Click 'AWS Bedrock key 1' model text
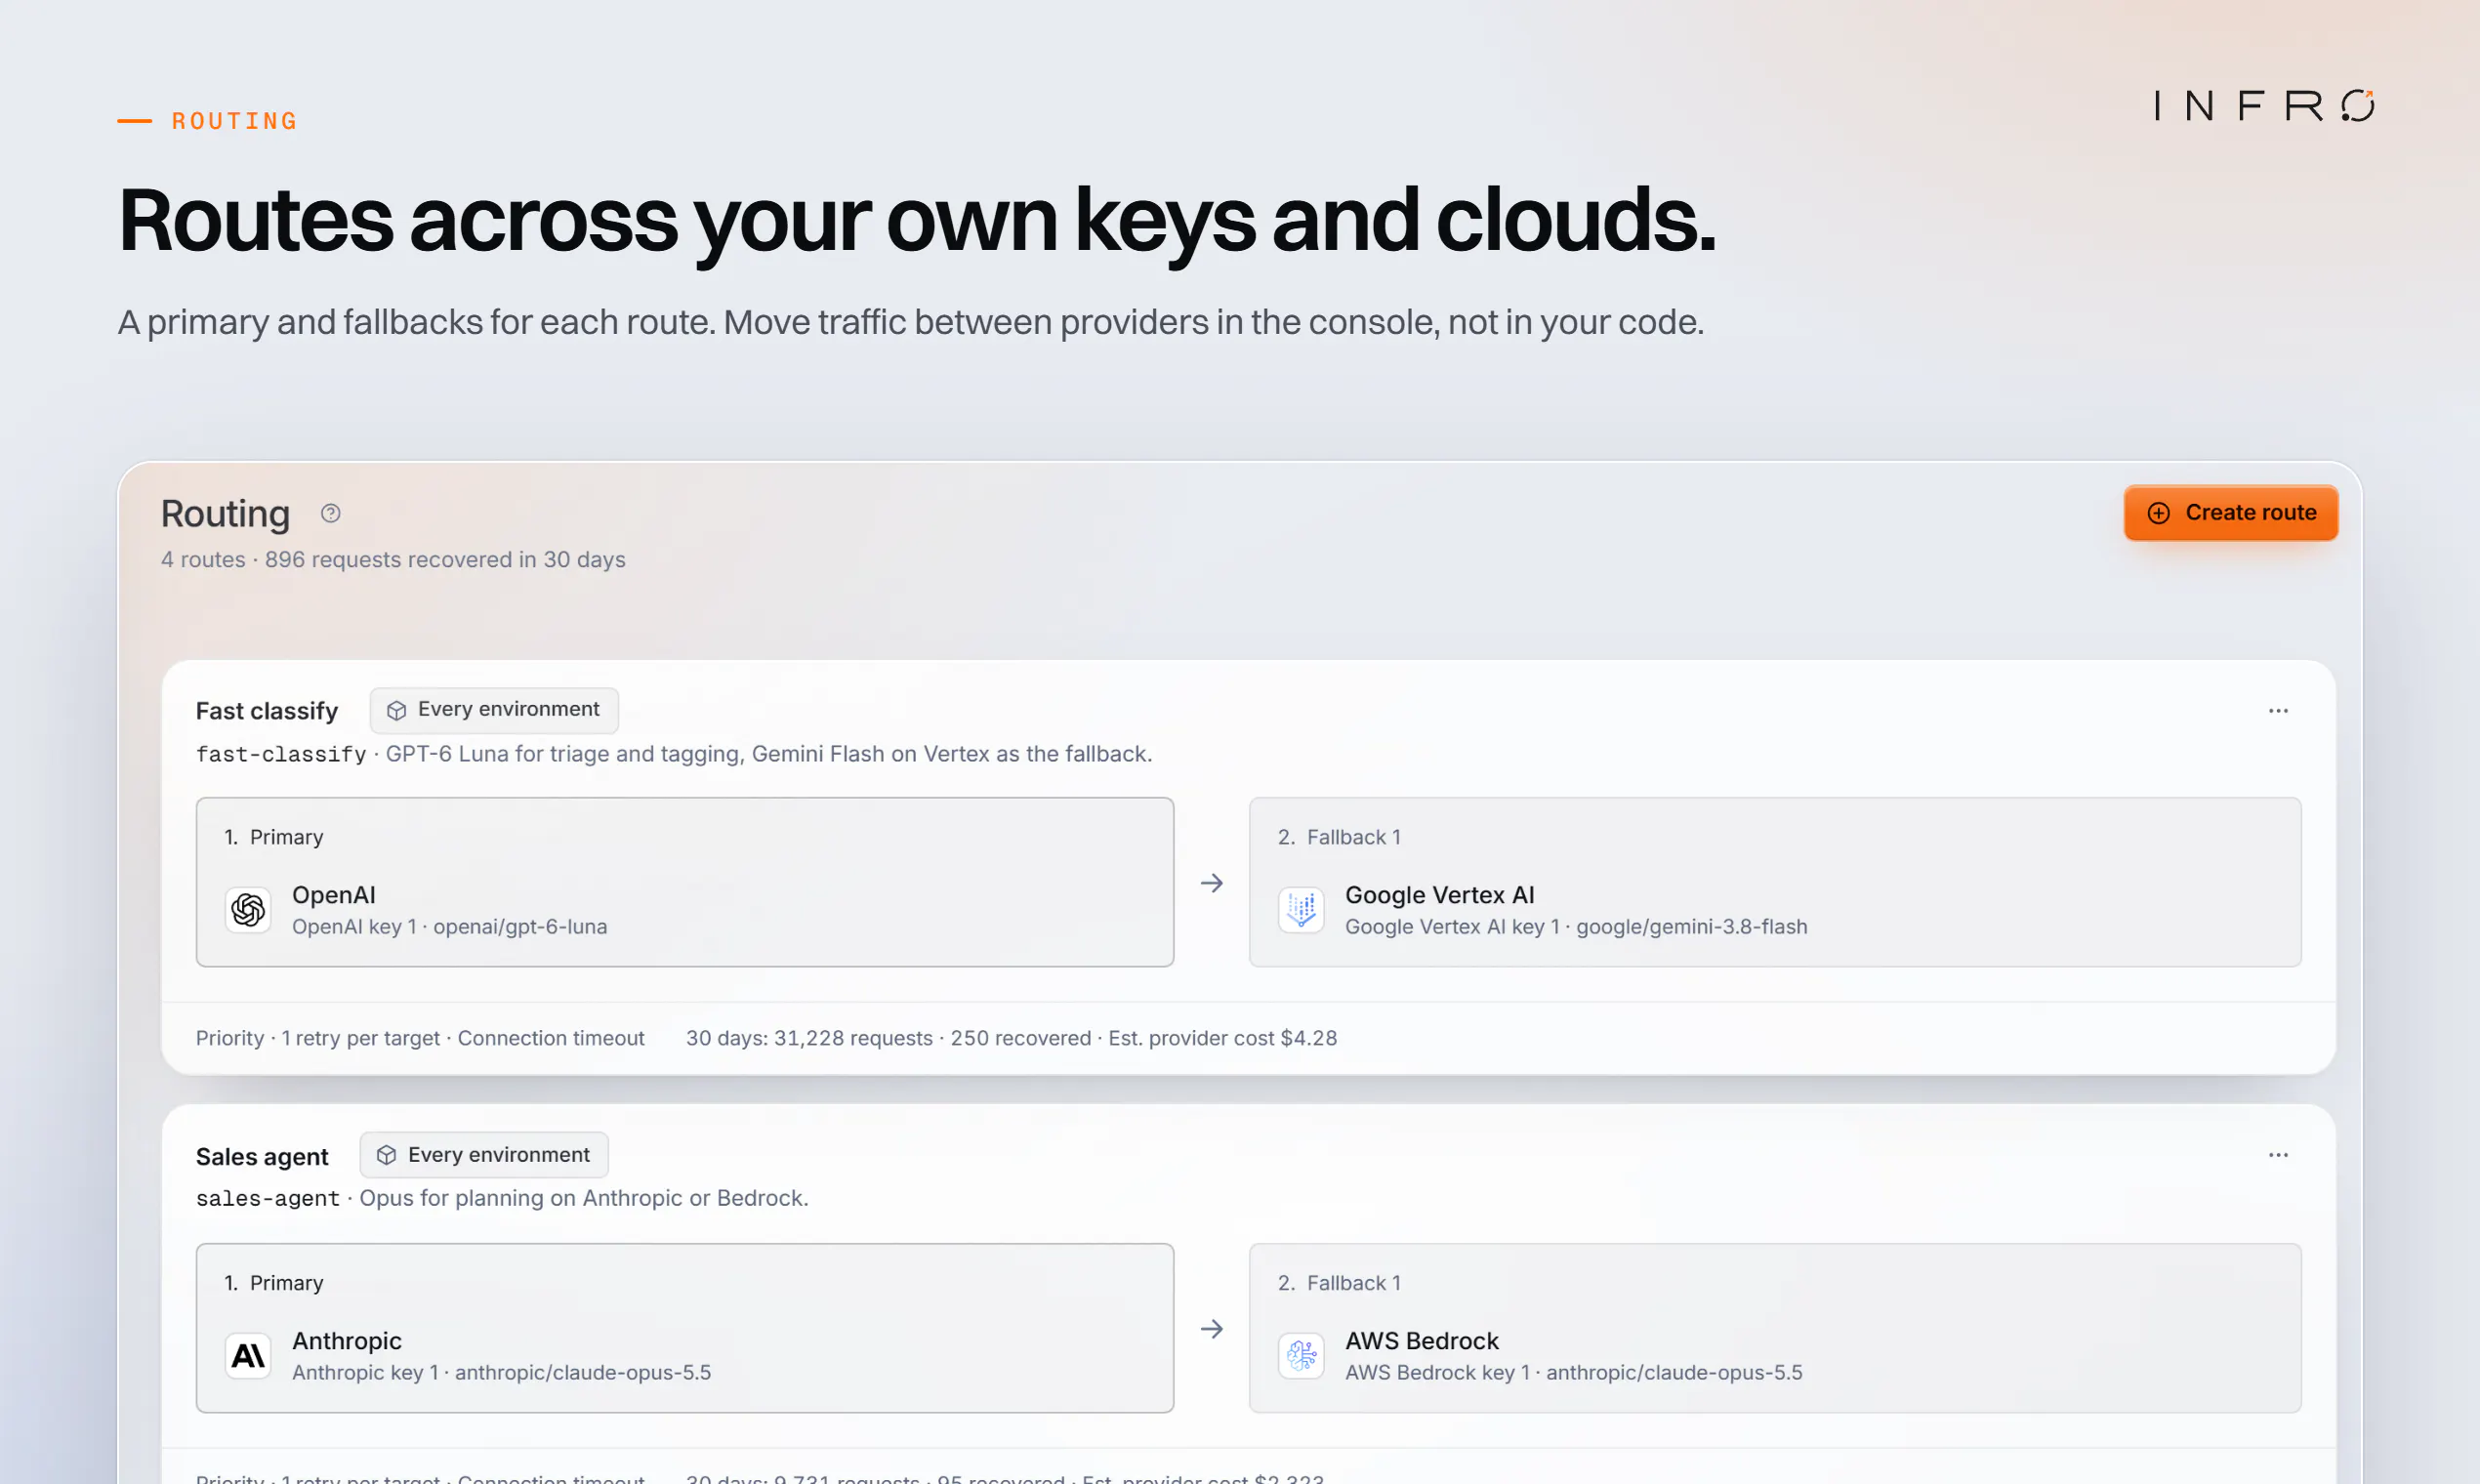The height and width of the screenshot is (1484, 2480). click(1573, 1373)
